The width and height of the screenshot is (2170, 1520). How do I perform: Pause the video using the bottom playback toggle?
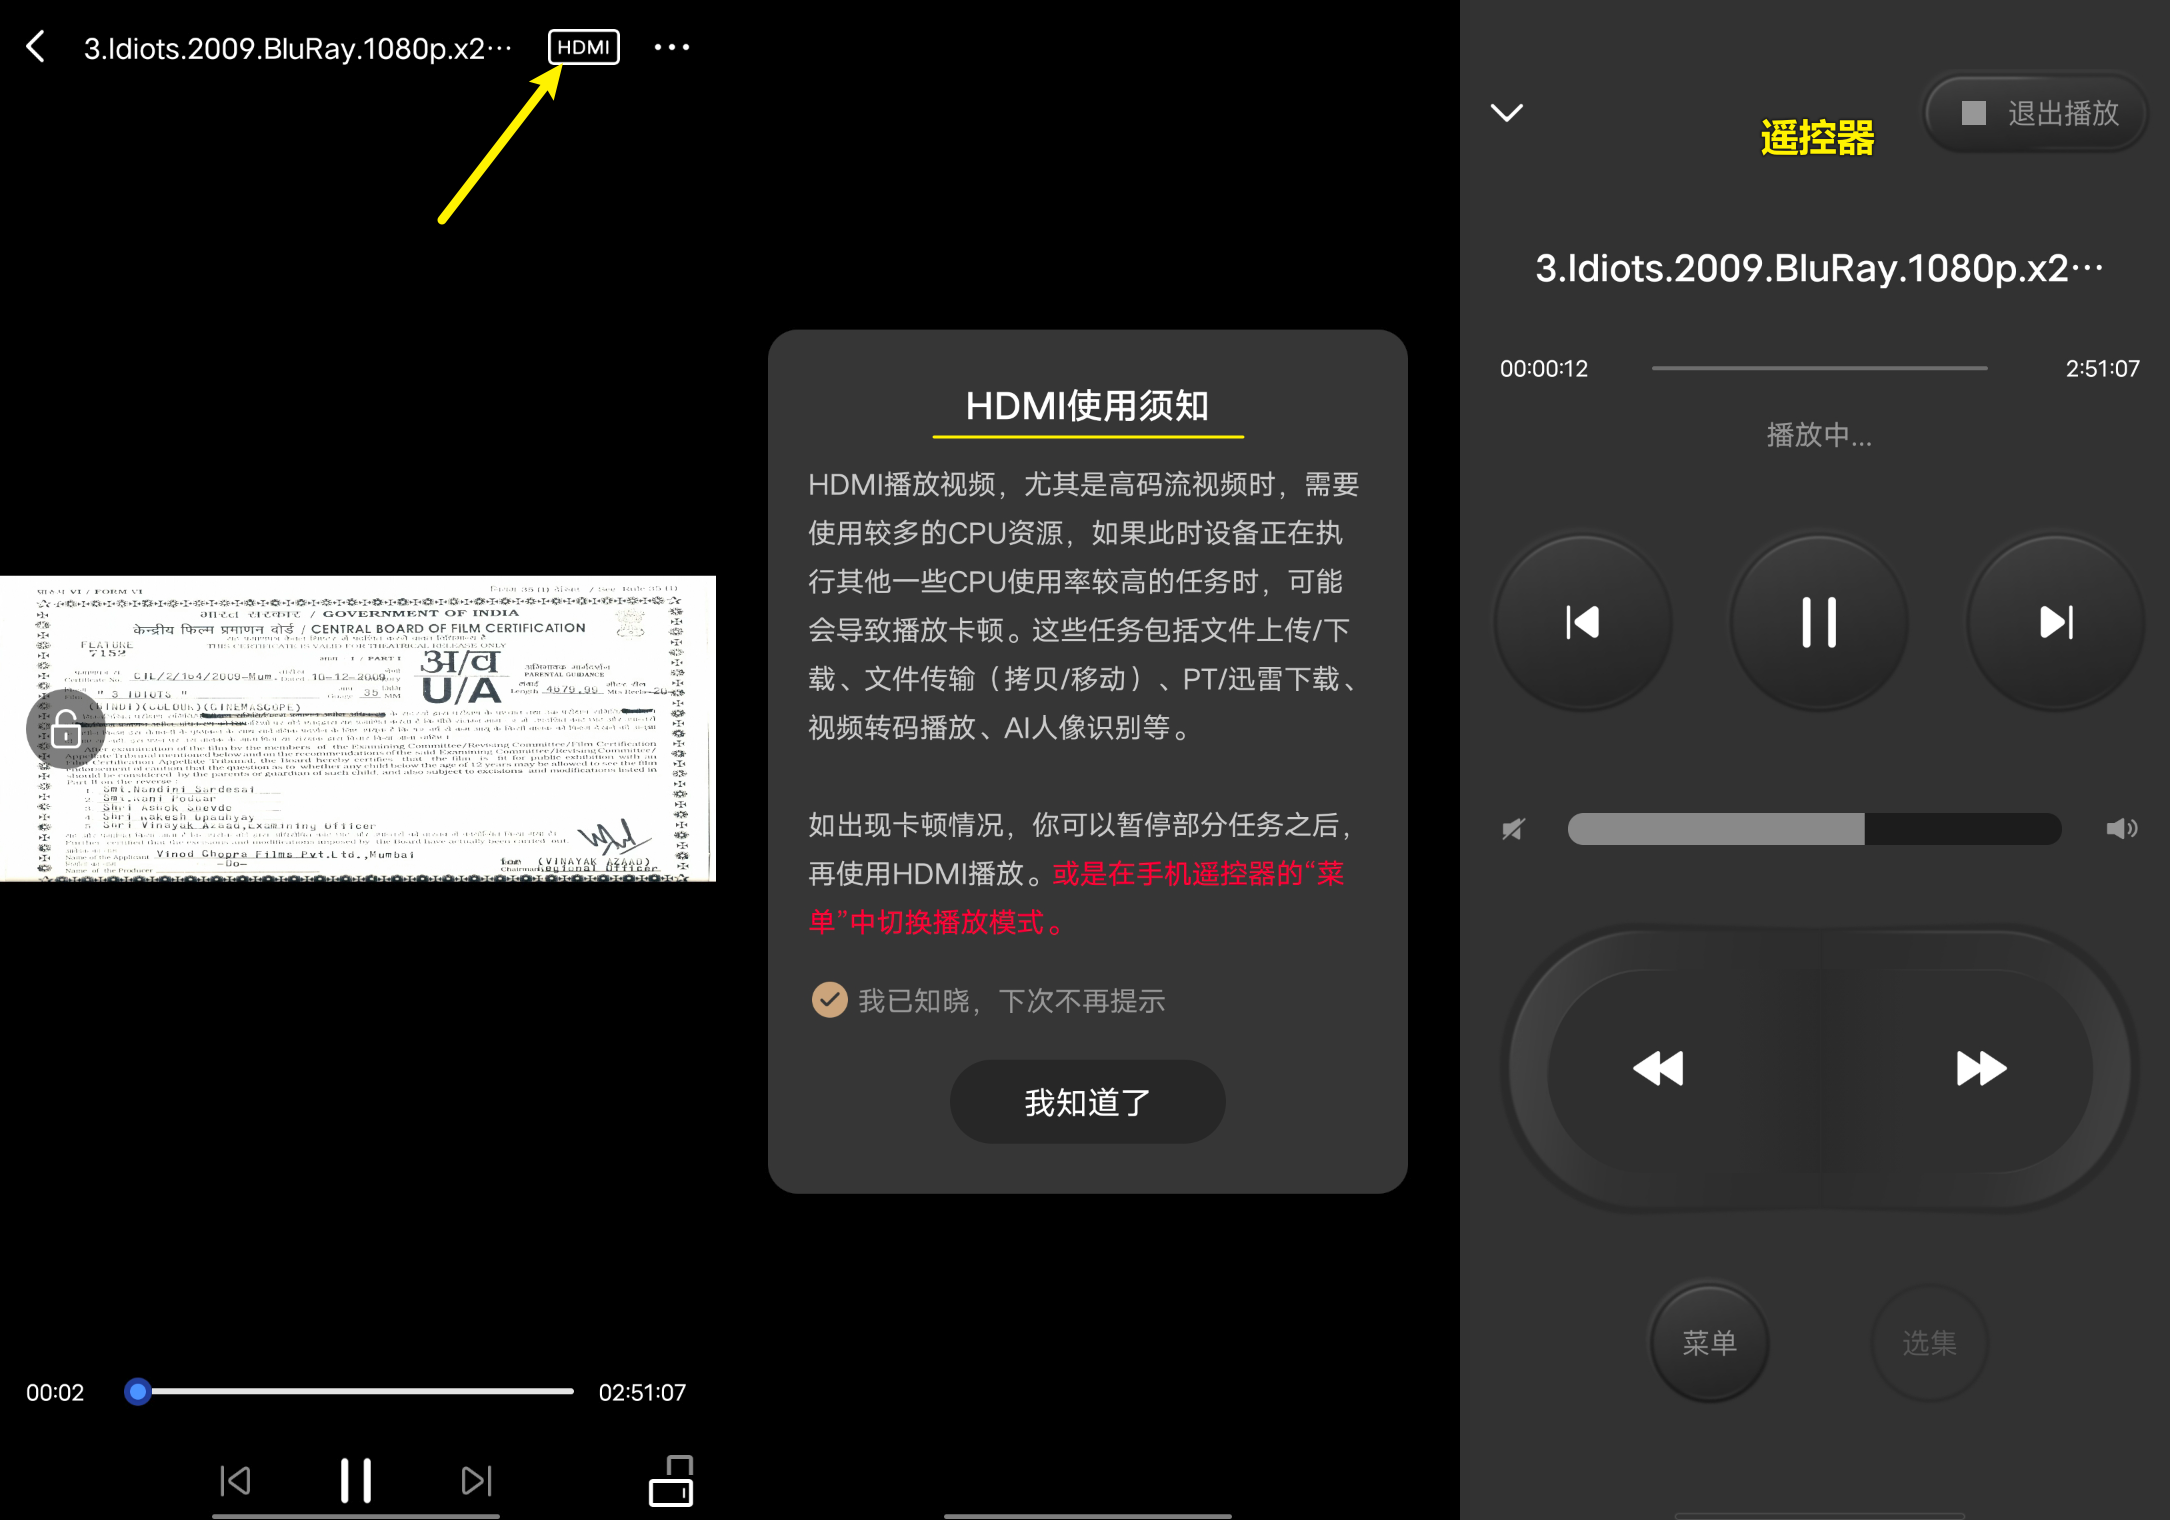(x=357, y=1481)
